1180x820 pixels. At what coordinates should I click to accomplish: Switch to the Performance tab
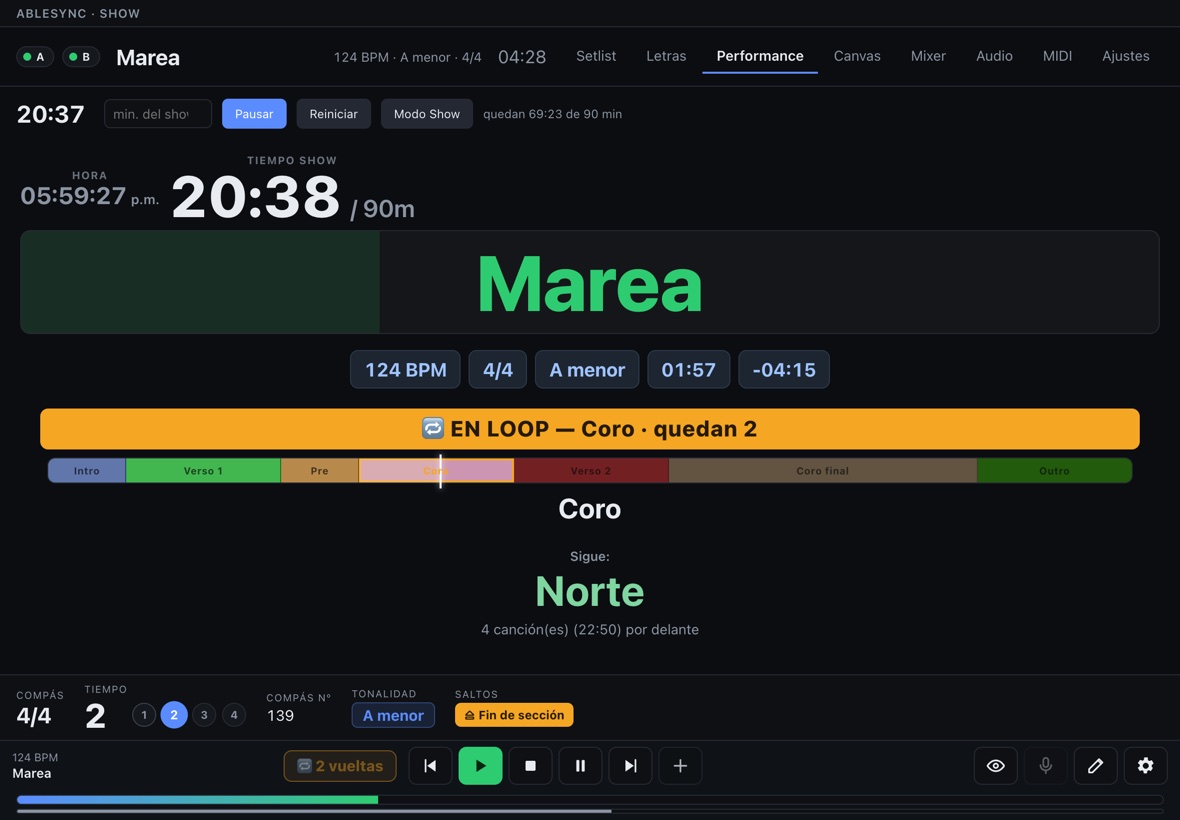point(760,56)
